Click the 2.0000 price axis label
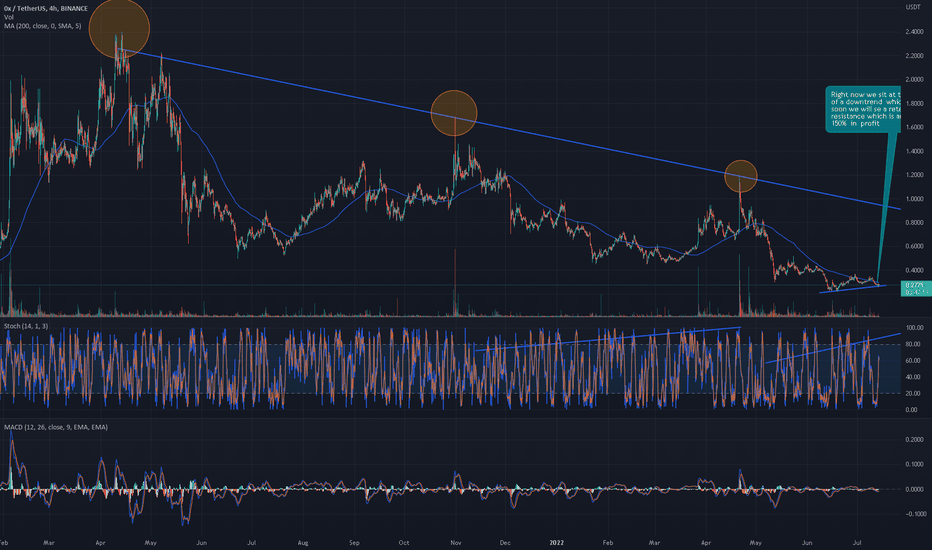 914,79
